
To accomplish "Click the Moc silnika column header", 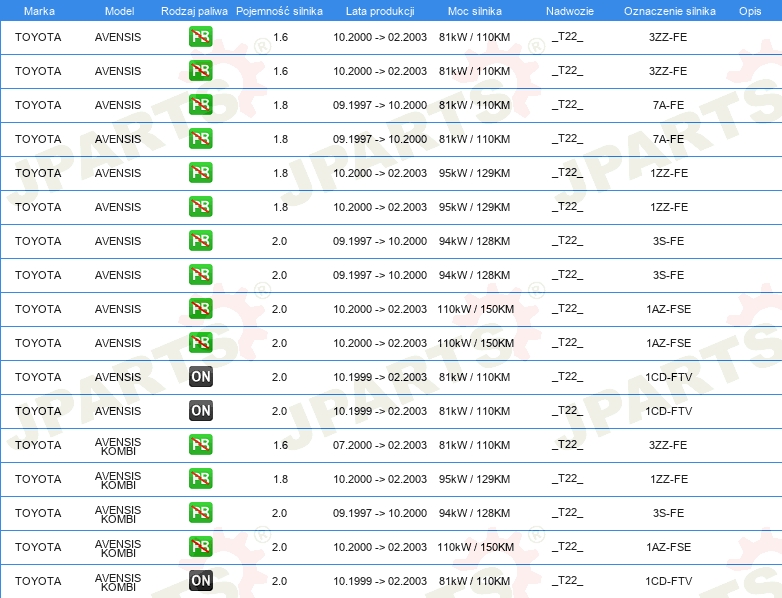I will (x=474, y=11).
